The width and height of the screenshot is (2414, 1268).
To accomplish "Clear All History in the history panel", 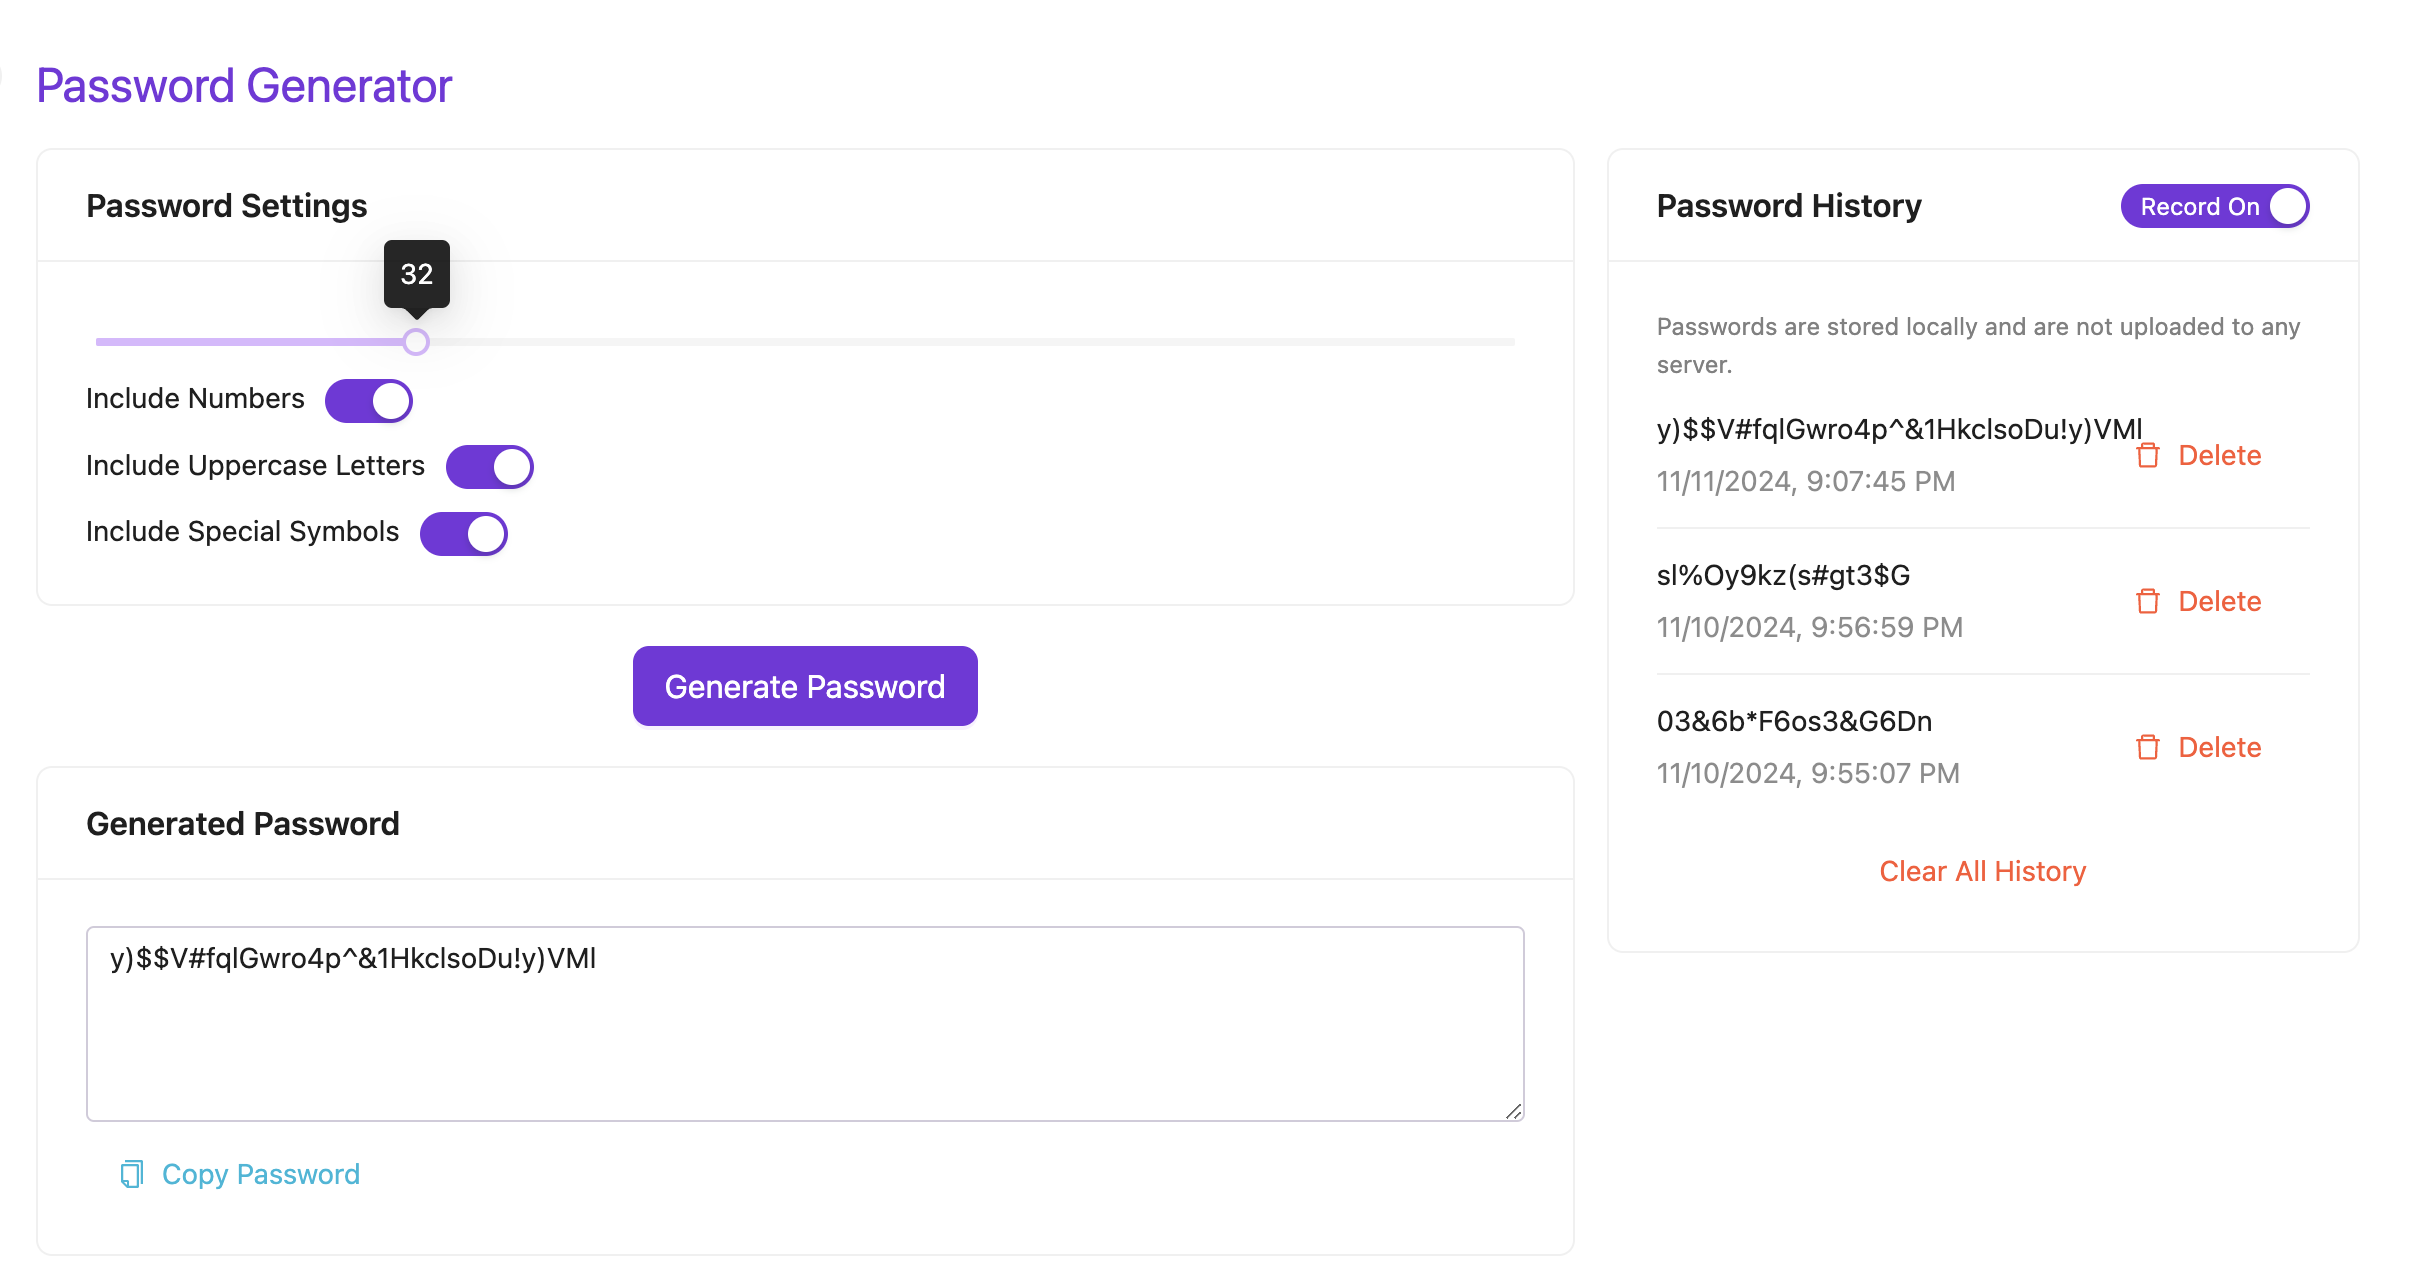I will 1982,871.
